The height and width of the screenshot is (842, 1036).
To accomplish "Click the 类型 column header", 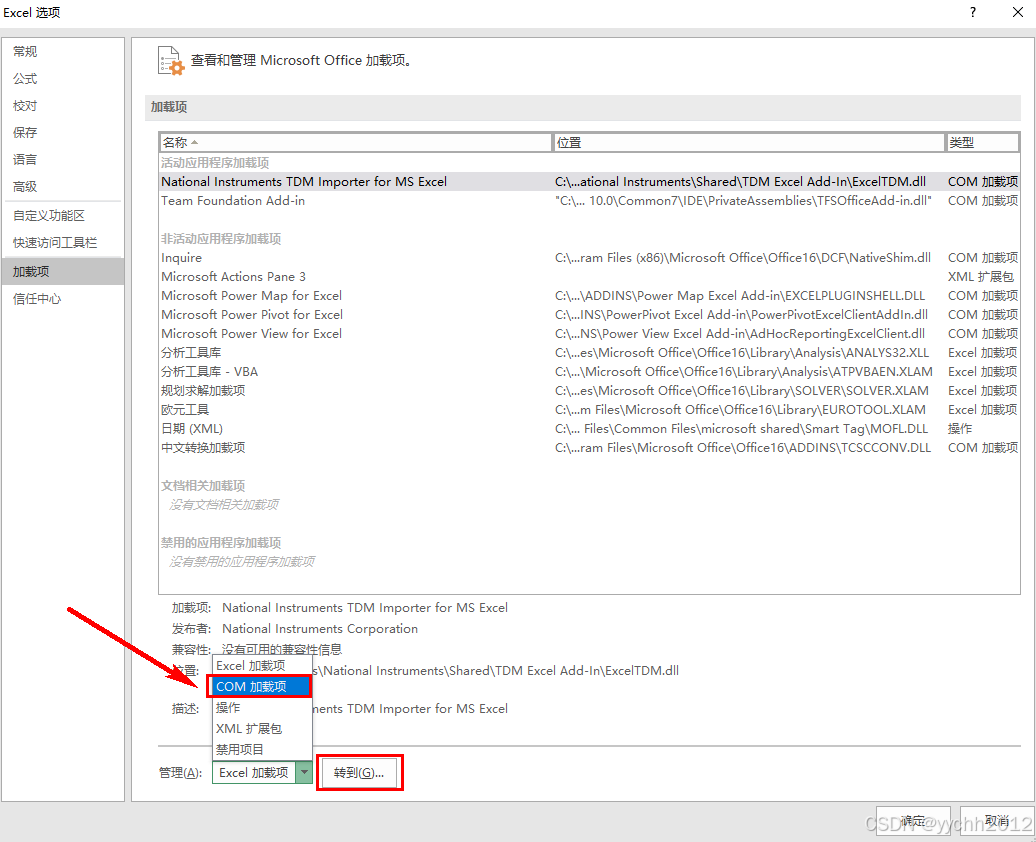I will click(982, 142).
